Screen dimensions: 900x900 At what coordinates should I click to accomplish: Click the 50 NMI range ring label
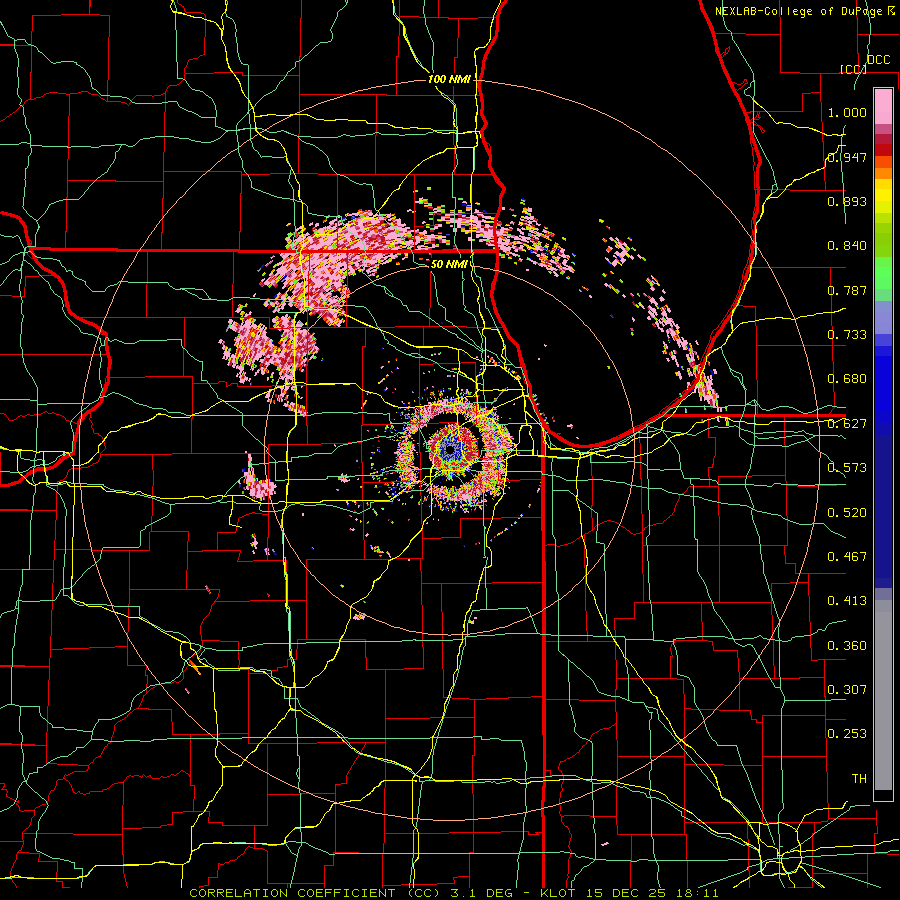[449, 264]
